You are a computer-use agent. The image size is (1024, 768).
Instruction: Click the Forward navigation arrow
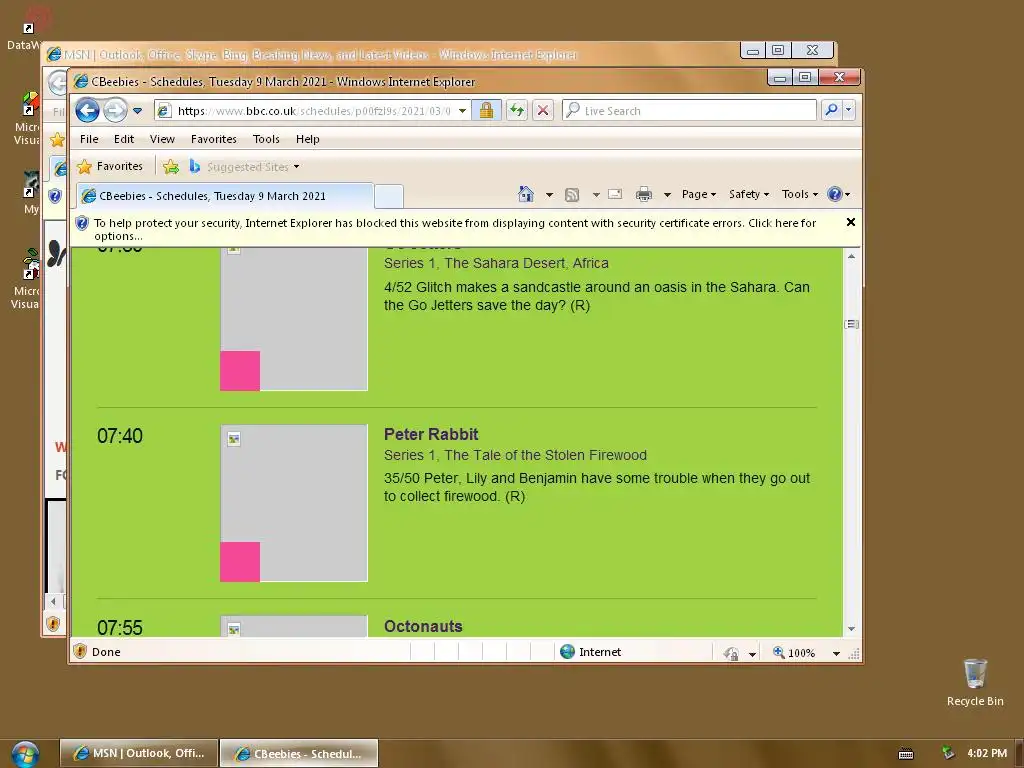(x=115, y=110)
